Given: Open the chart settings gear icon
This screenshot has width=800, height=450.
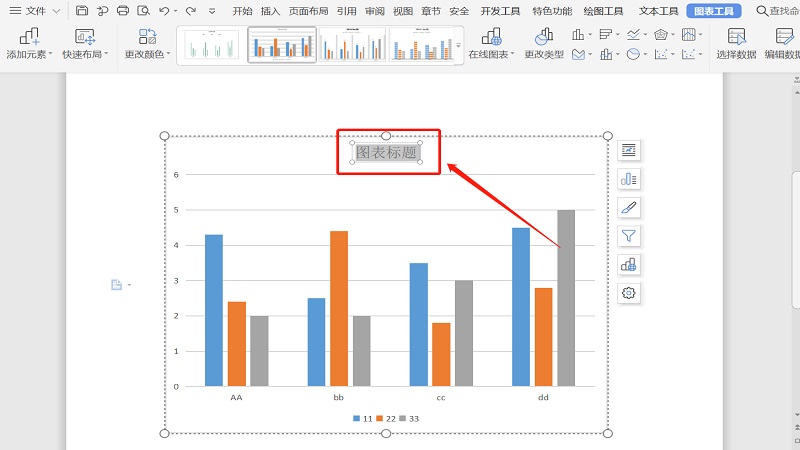Looking at the screenshot, I should (629, 293).
